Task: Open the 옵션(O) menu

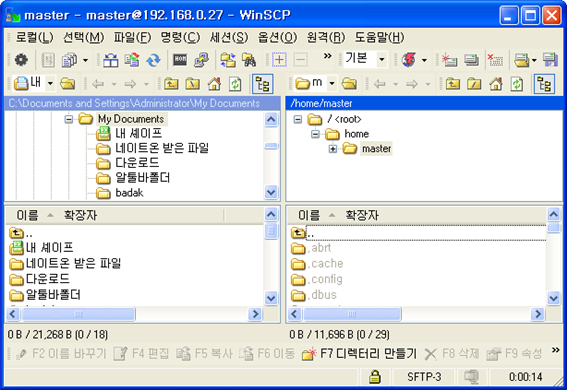Action: coord(277,37)
